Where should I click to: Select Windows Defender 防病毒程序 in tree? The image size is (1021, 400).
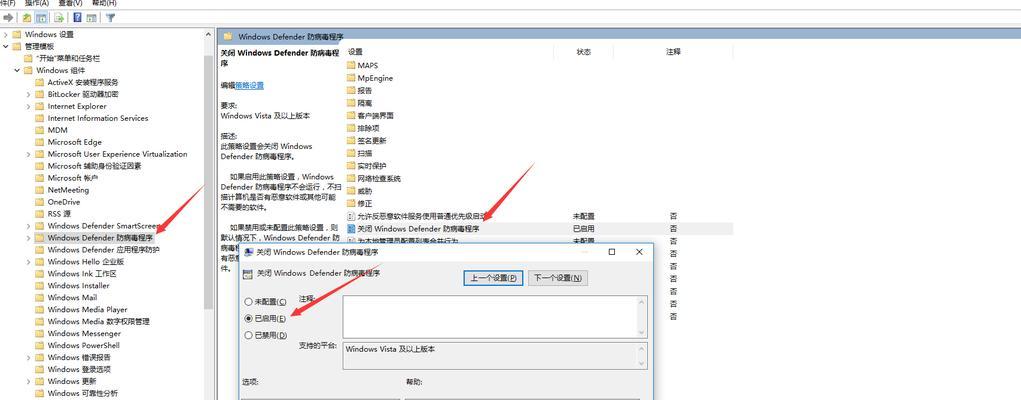click(x=100, y=238)
